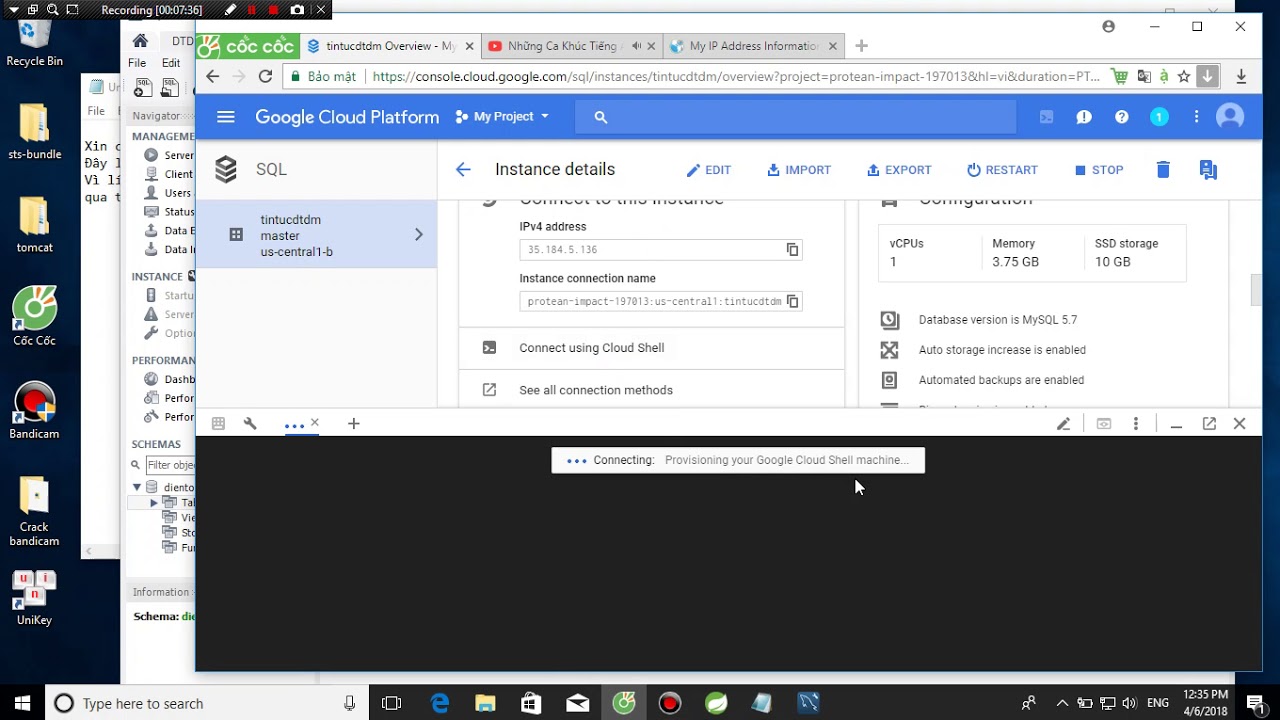Viewport: 1280px width, 720px height.
Task: Click the EDIT instance button
Action: (x=708, y=170)
